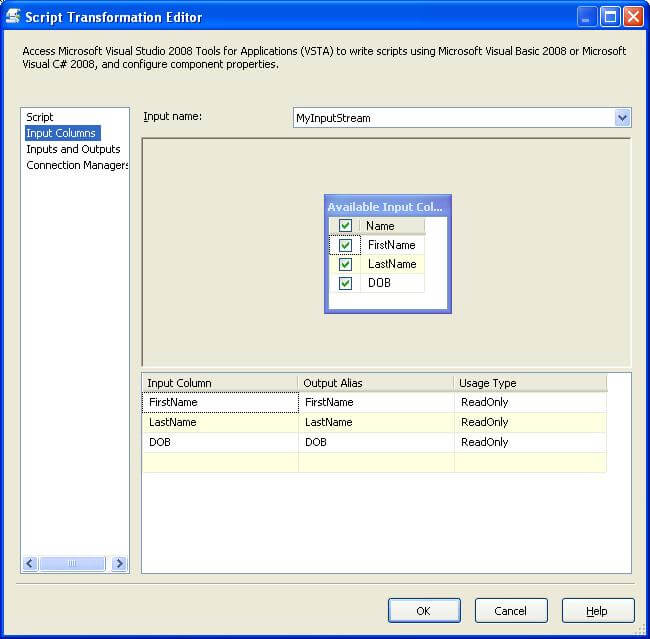
Task: Uncheck the DOB column checkbox
Action: [345, 283]
